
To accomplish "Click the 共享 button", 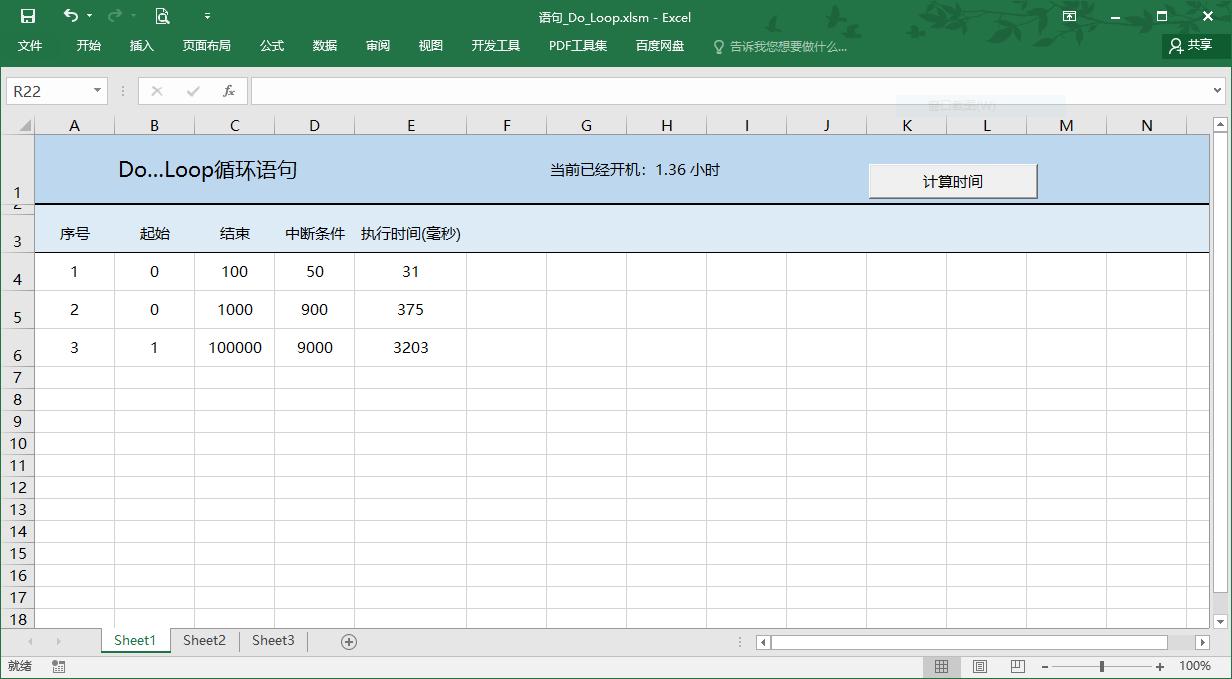I will 1193,45.
